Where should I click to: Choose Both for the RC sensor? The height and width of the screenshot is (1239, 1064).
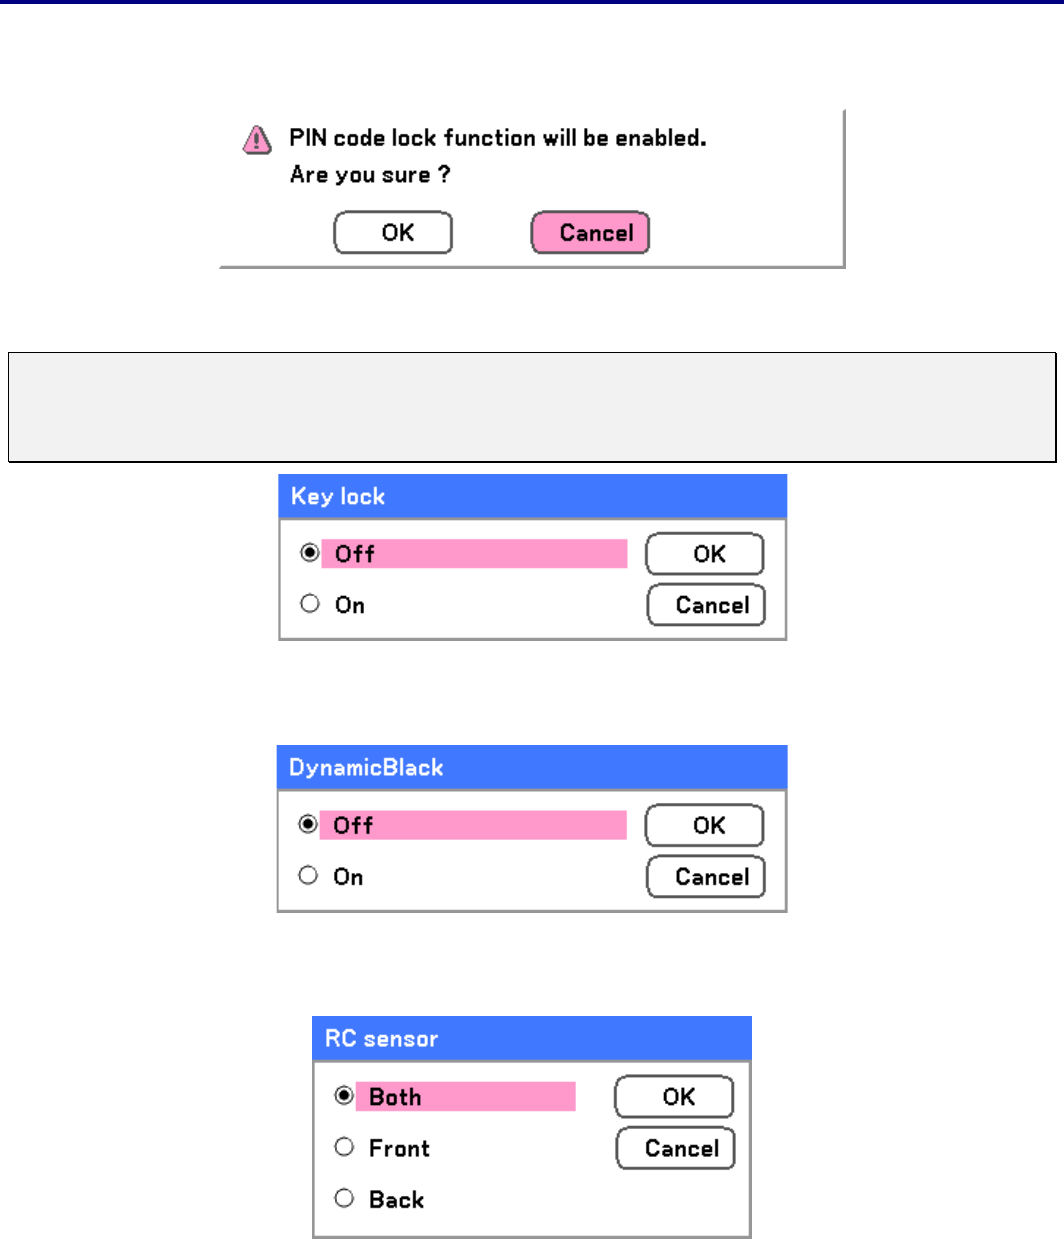(x=344, y=1096)
